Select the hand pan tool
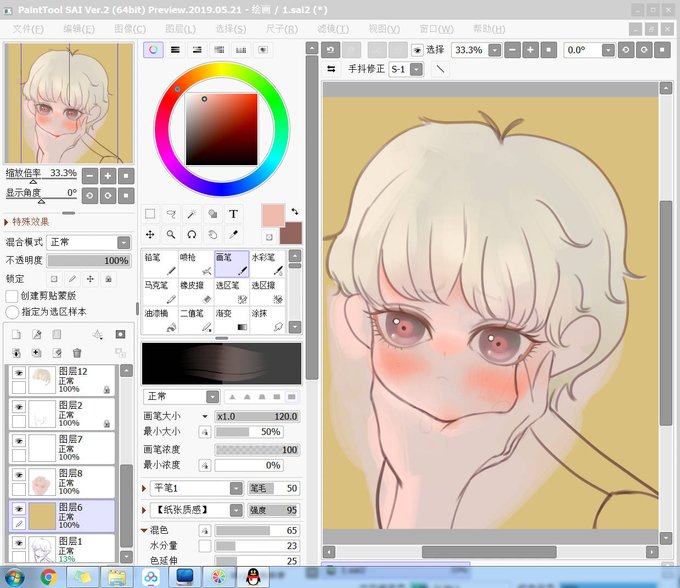 point(212,235)
